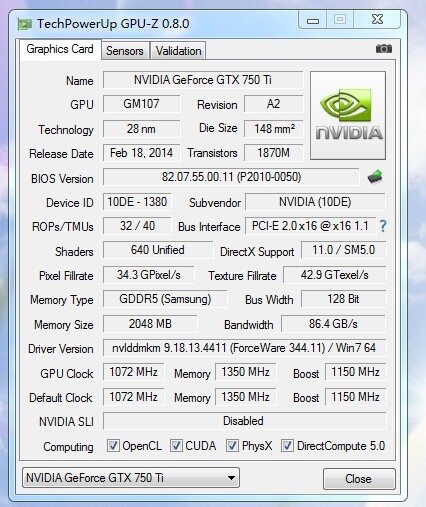Toggle the DirectCompute 5.0 checkbox
Image resolution: width=426 pixels, height=507 pixels.
click(287, 445)
